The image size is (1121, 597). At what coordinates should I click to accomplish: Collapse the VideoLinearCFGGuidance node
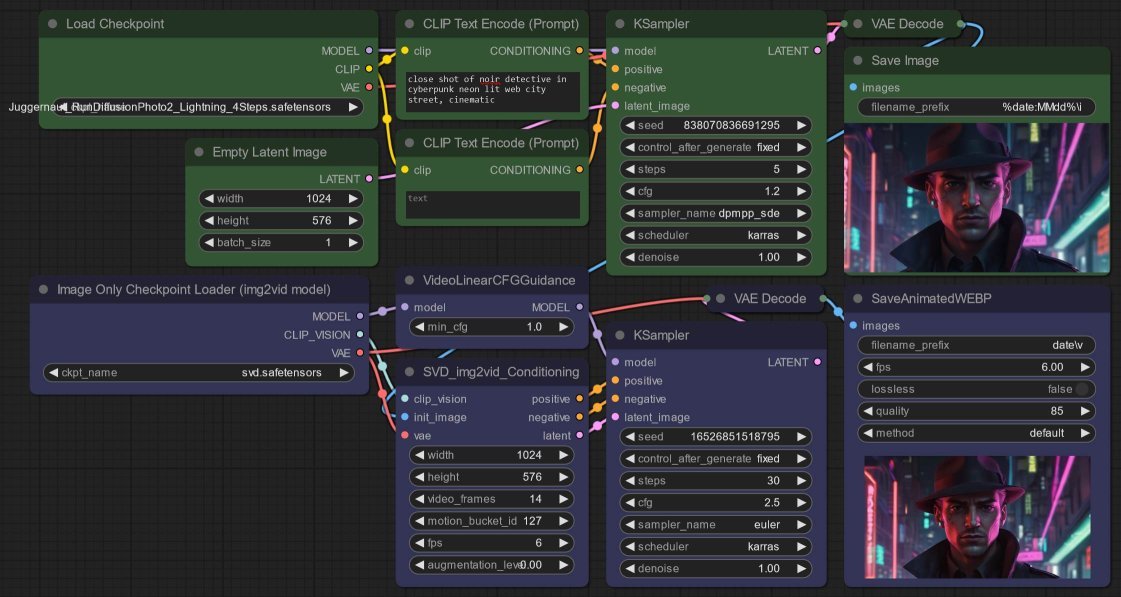coord(410,280)
